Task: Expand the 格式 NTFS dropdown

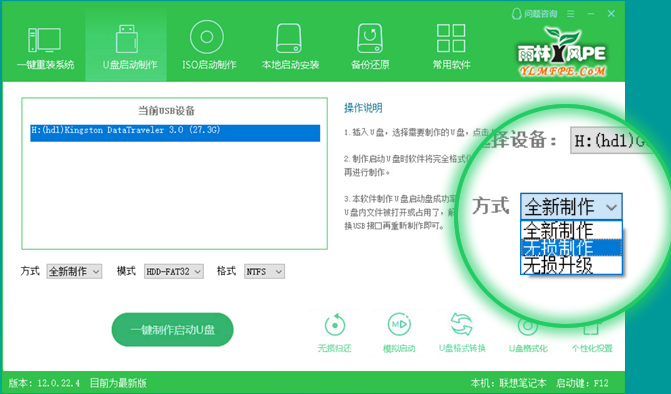Action: click(264, 271)
